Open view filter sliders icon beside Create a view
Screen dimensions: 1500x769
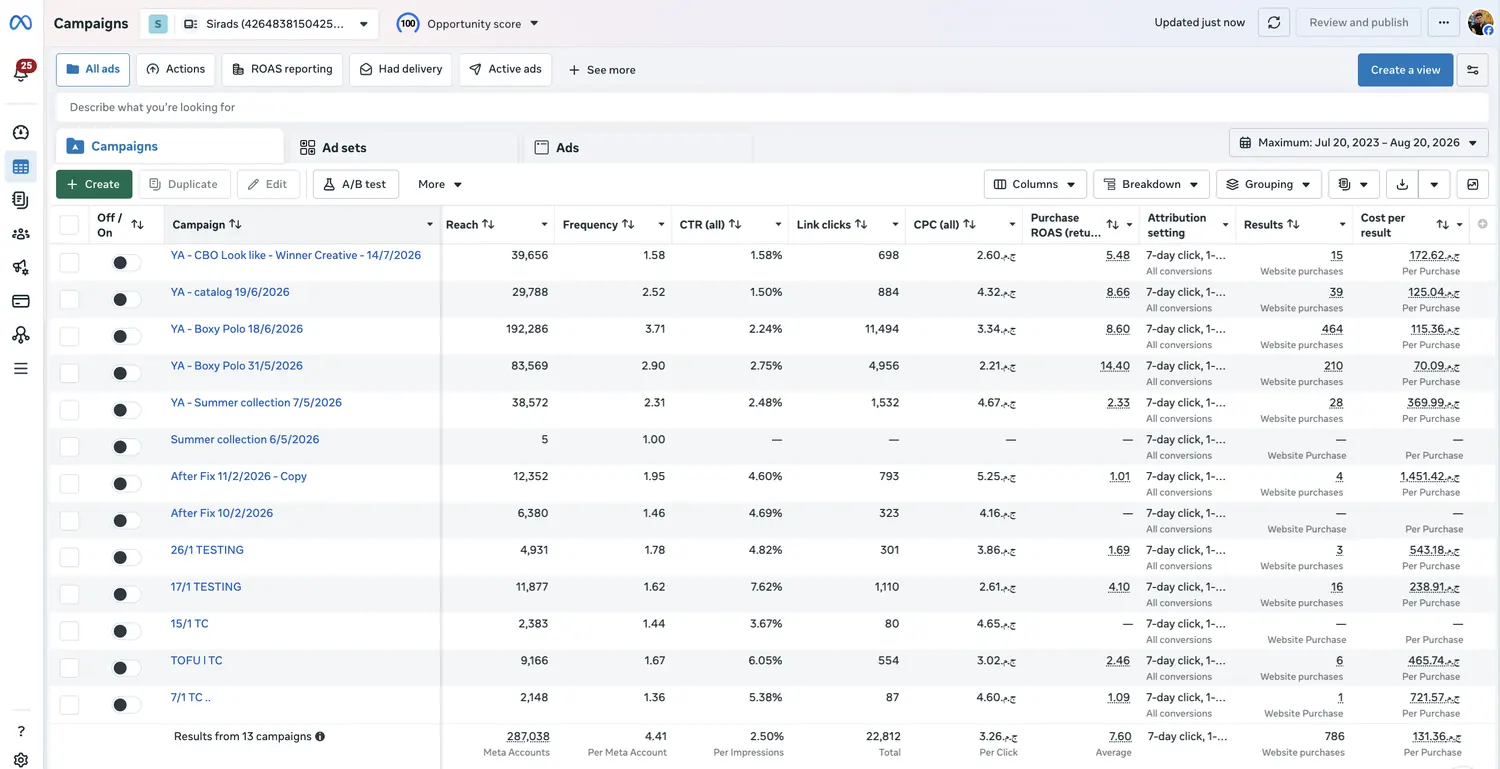[1473, 70]
